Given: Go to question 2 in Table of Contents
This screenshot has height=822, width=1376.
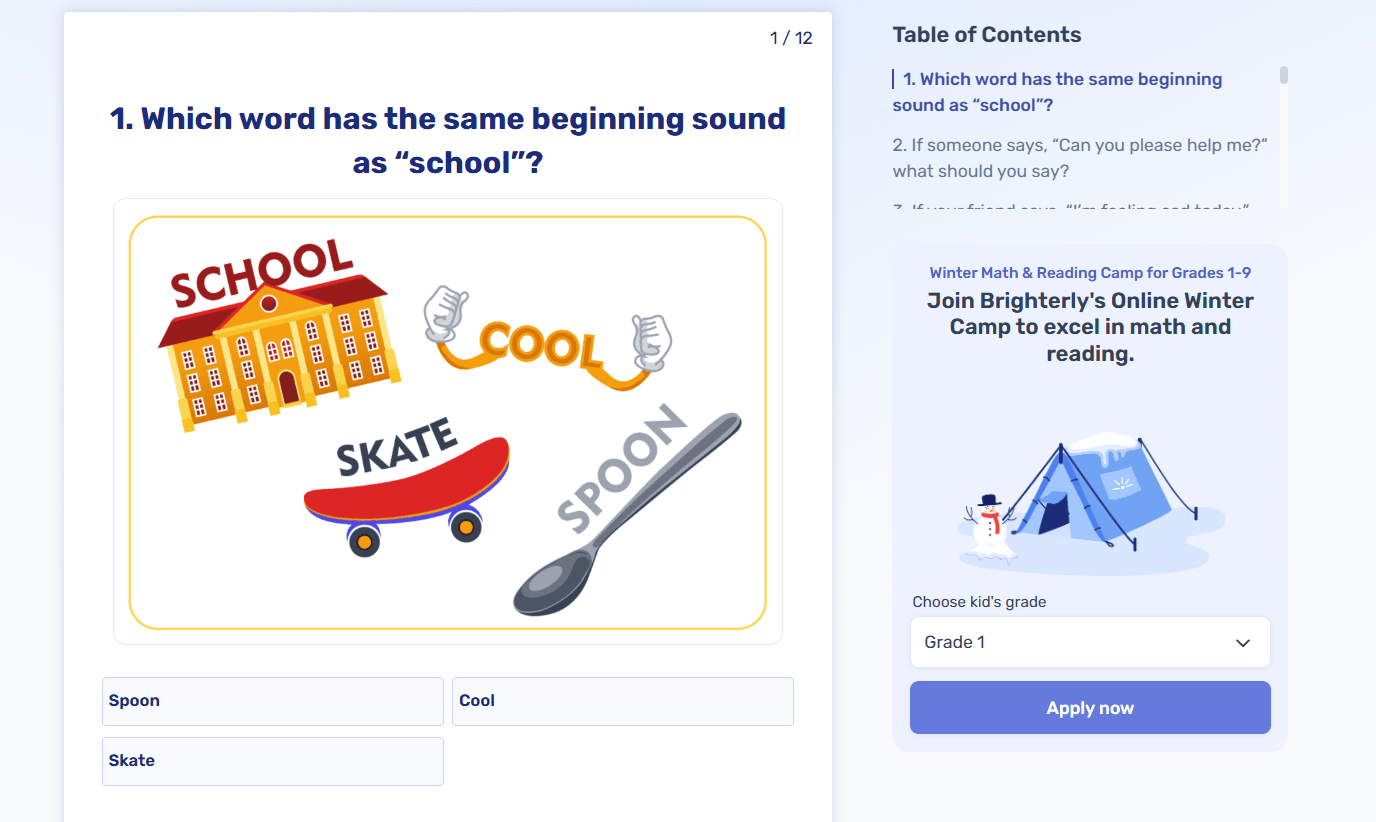Looking at the screenshot, I should pos(1080,158).
